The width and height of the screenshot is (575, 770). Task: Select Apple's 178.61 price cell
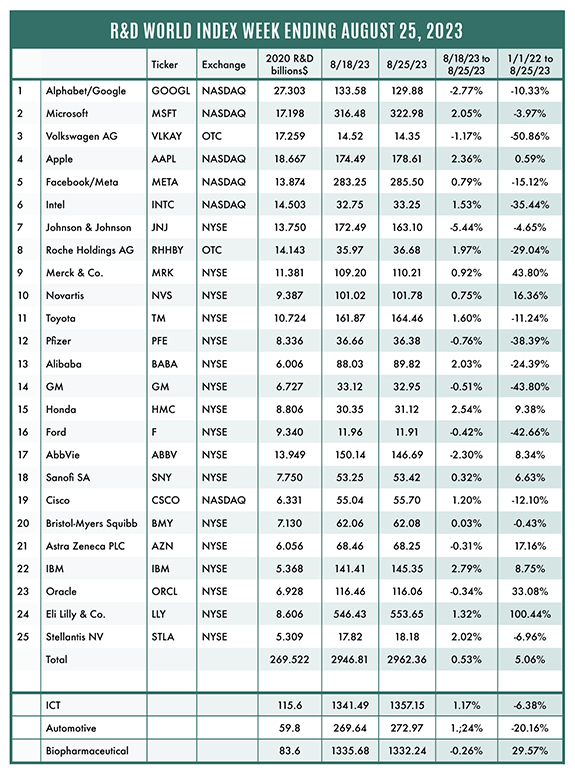[407, 159]
